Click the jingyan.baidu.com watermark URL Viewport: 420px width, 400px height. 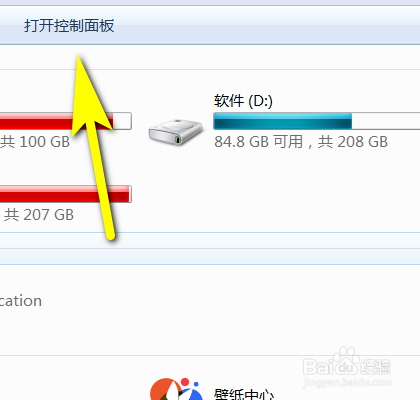click(347, 382)
